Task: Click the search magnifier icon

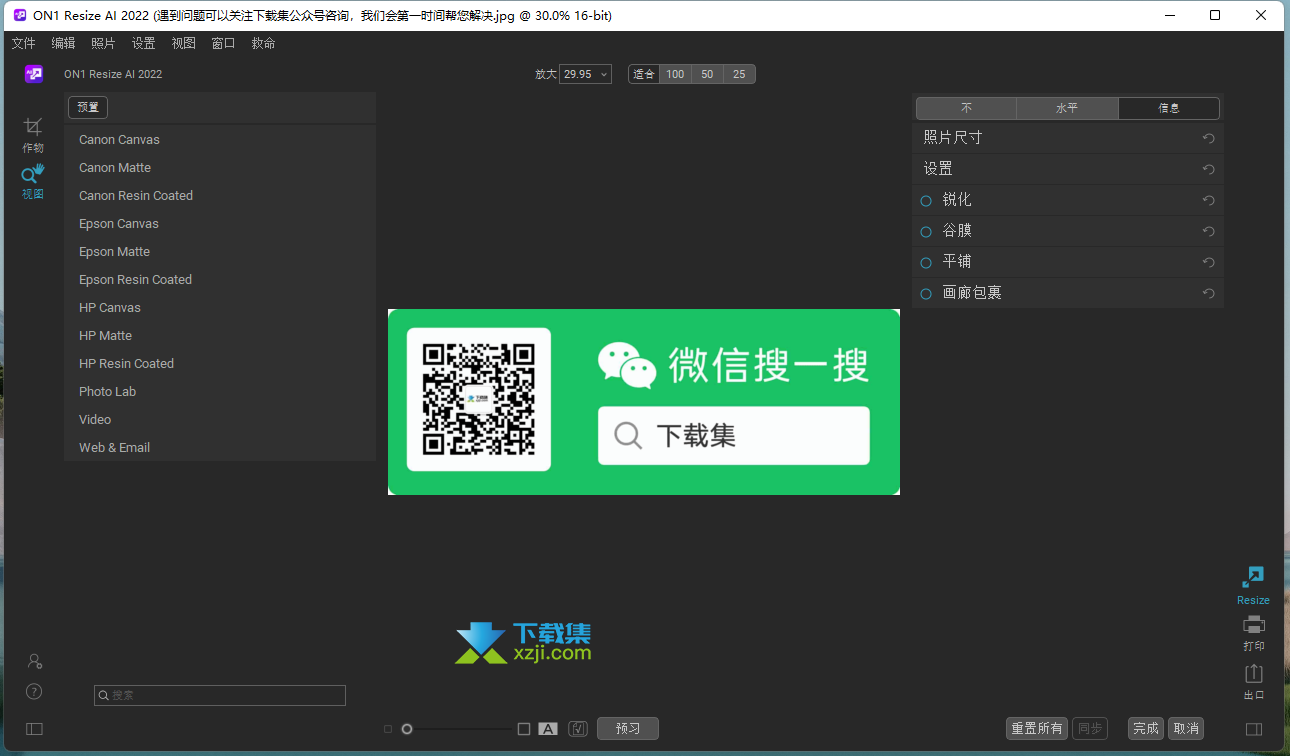Action: tap(104, 695)
